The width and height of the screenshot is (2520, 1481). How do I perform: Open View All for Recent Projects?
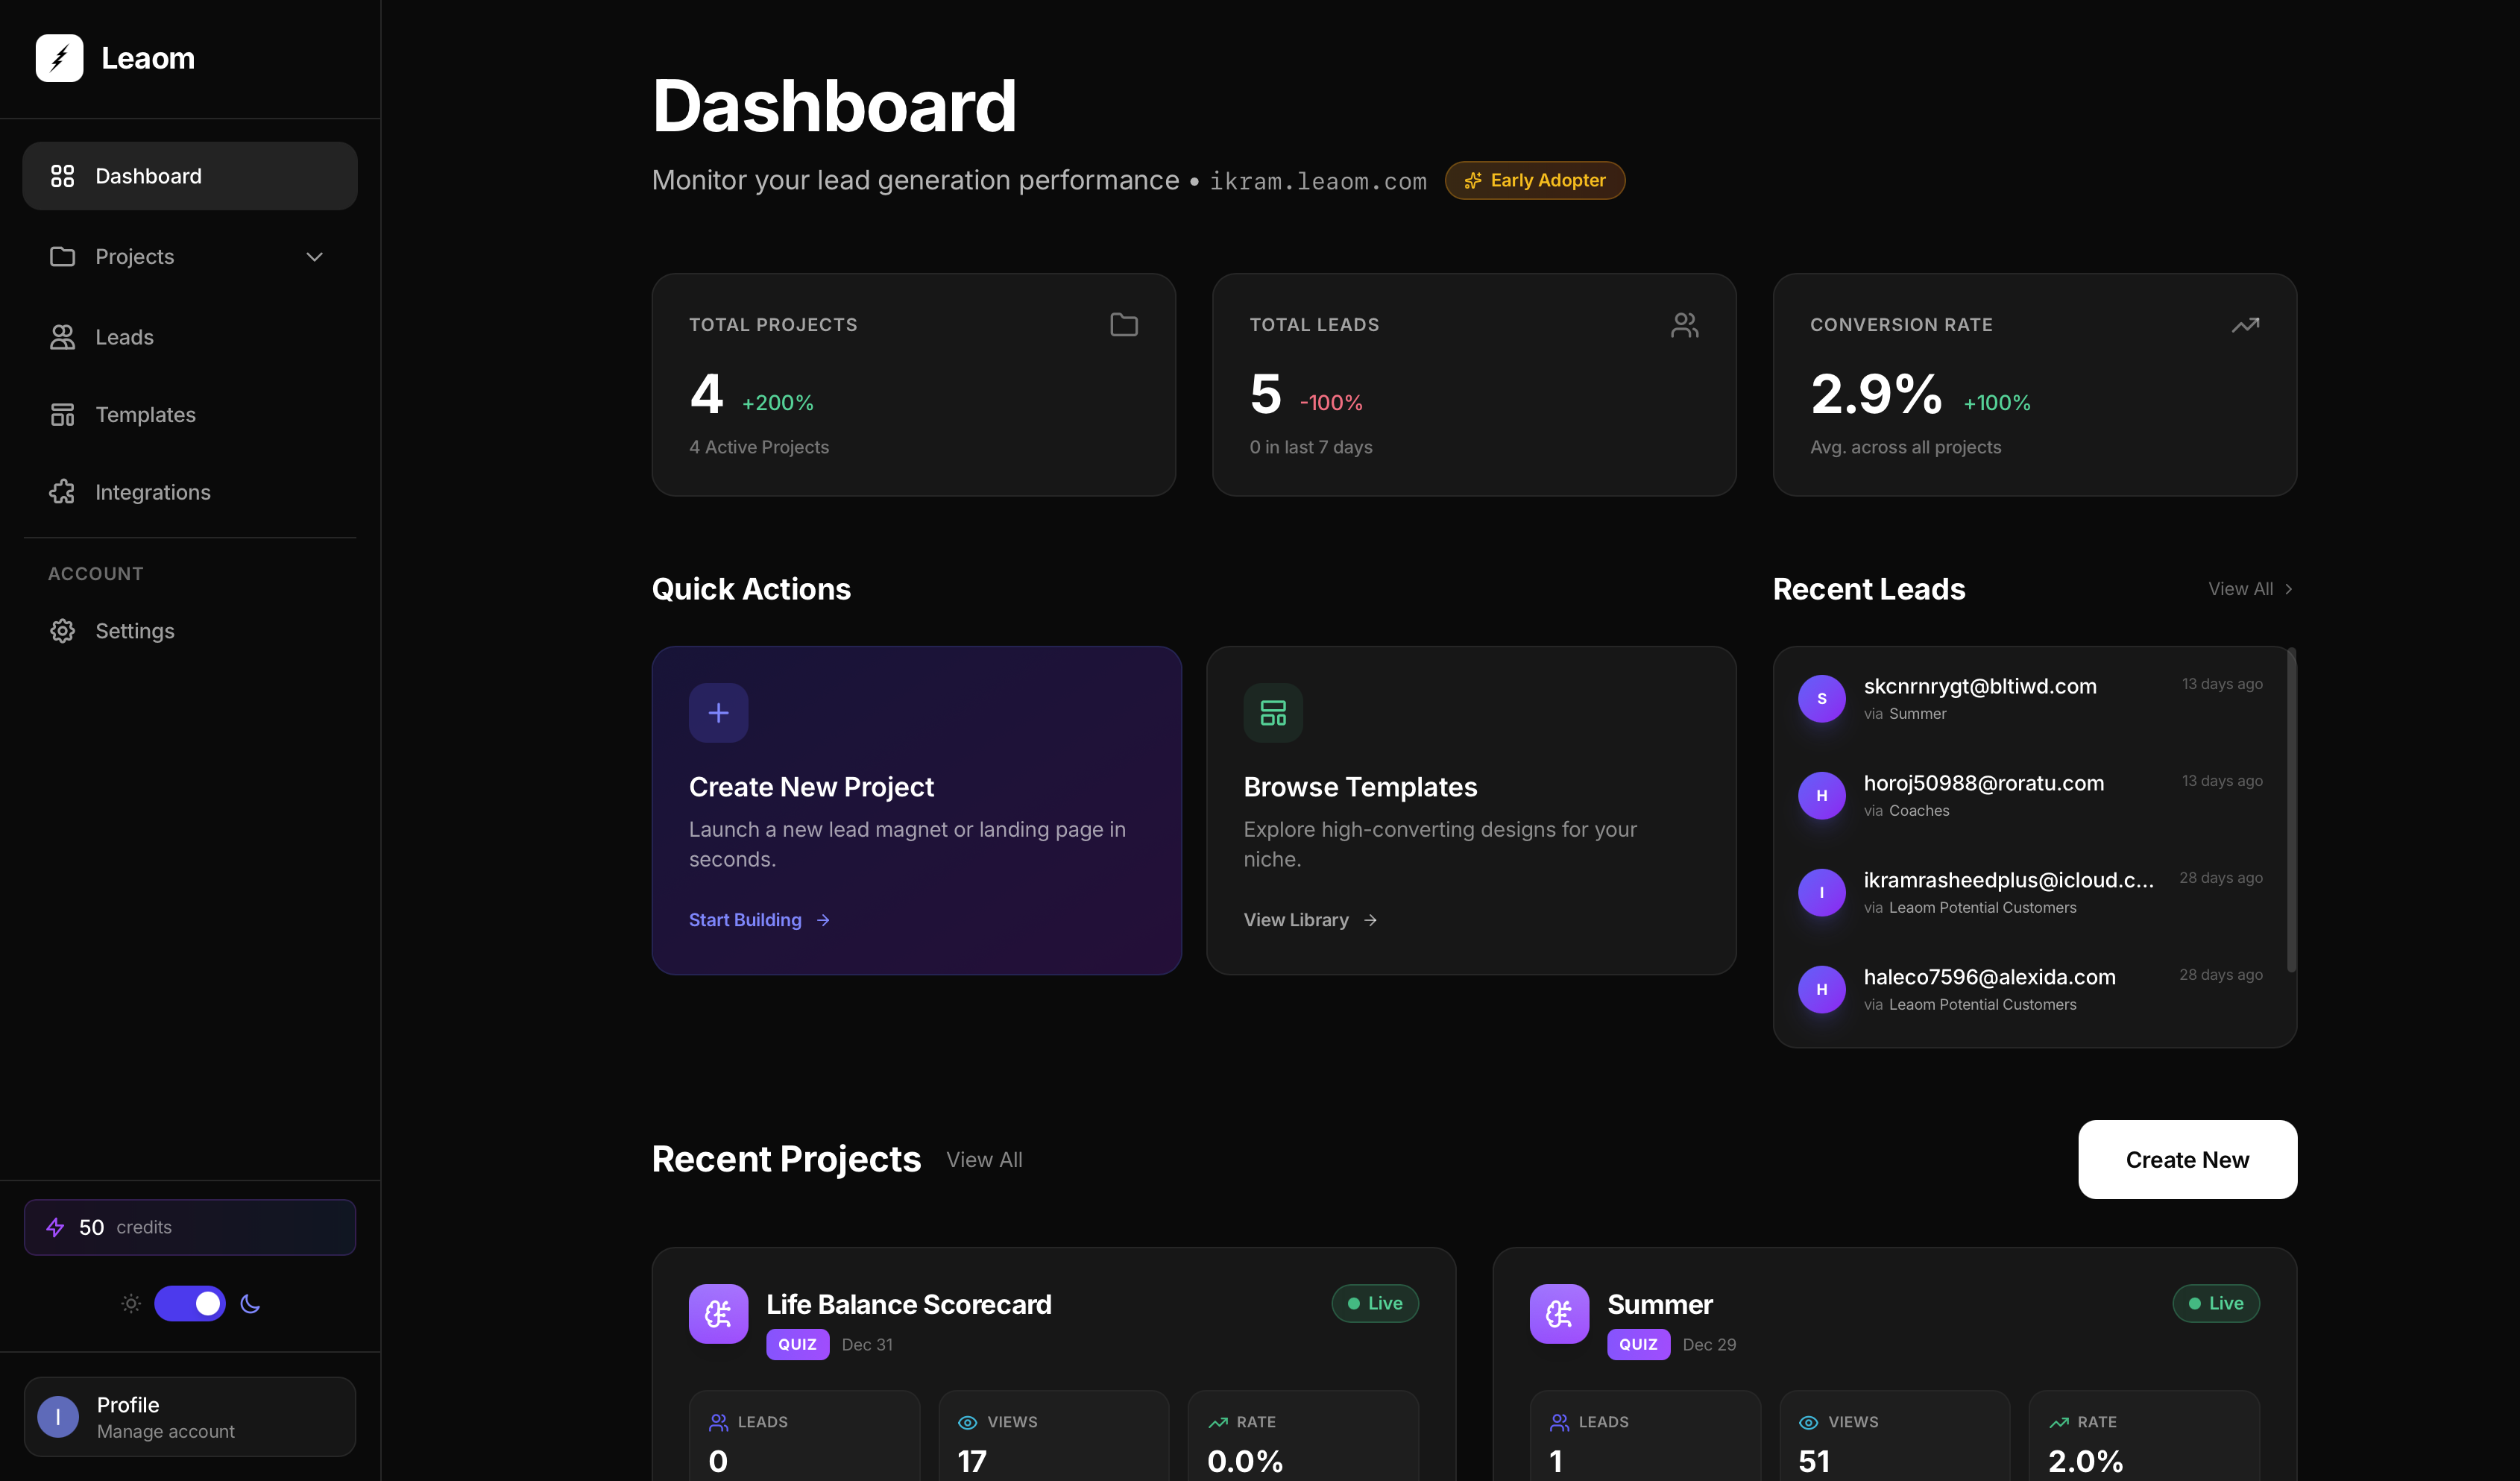(x=984, y=1159)
